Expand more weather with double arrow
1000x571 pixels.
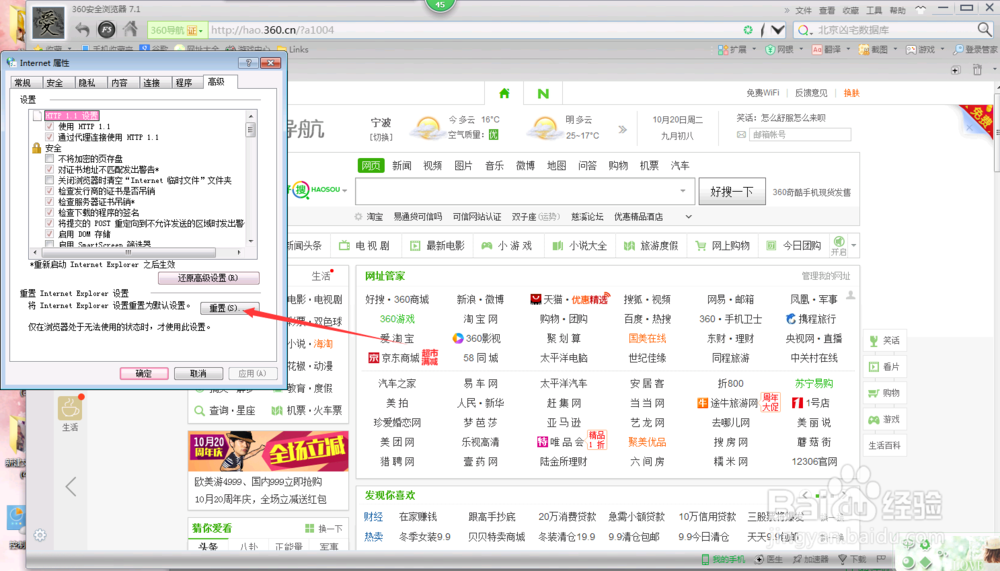622,130
